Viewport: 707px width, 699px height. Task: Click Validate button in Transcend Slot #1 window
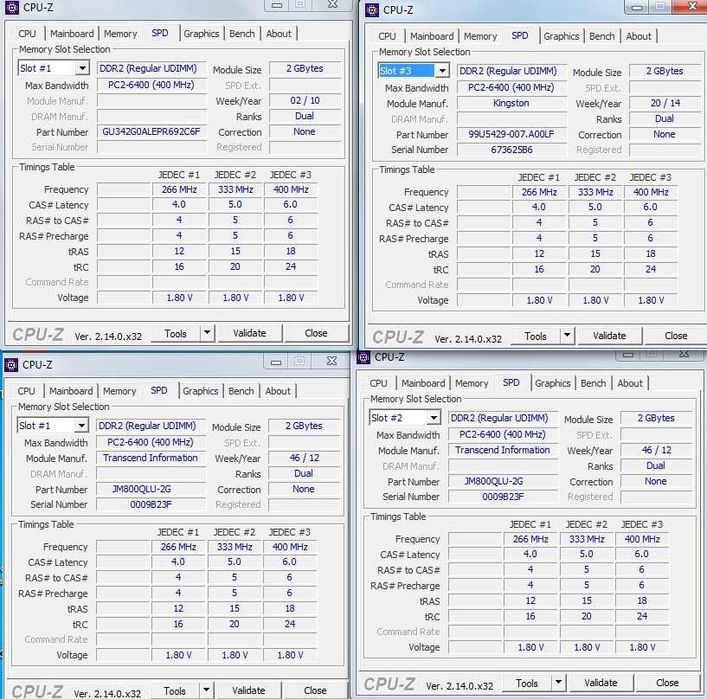point(248,690)
